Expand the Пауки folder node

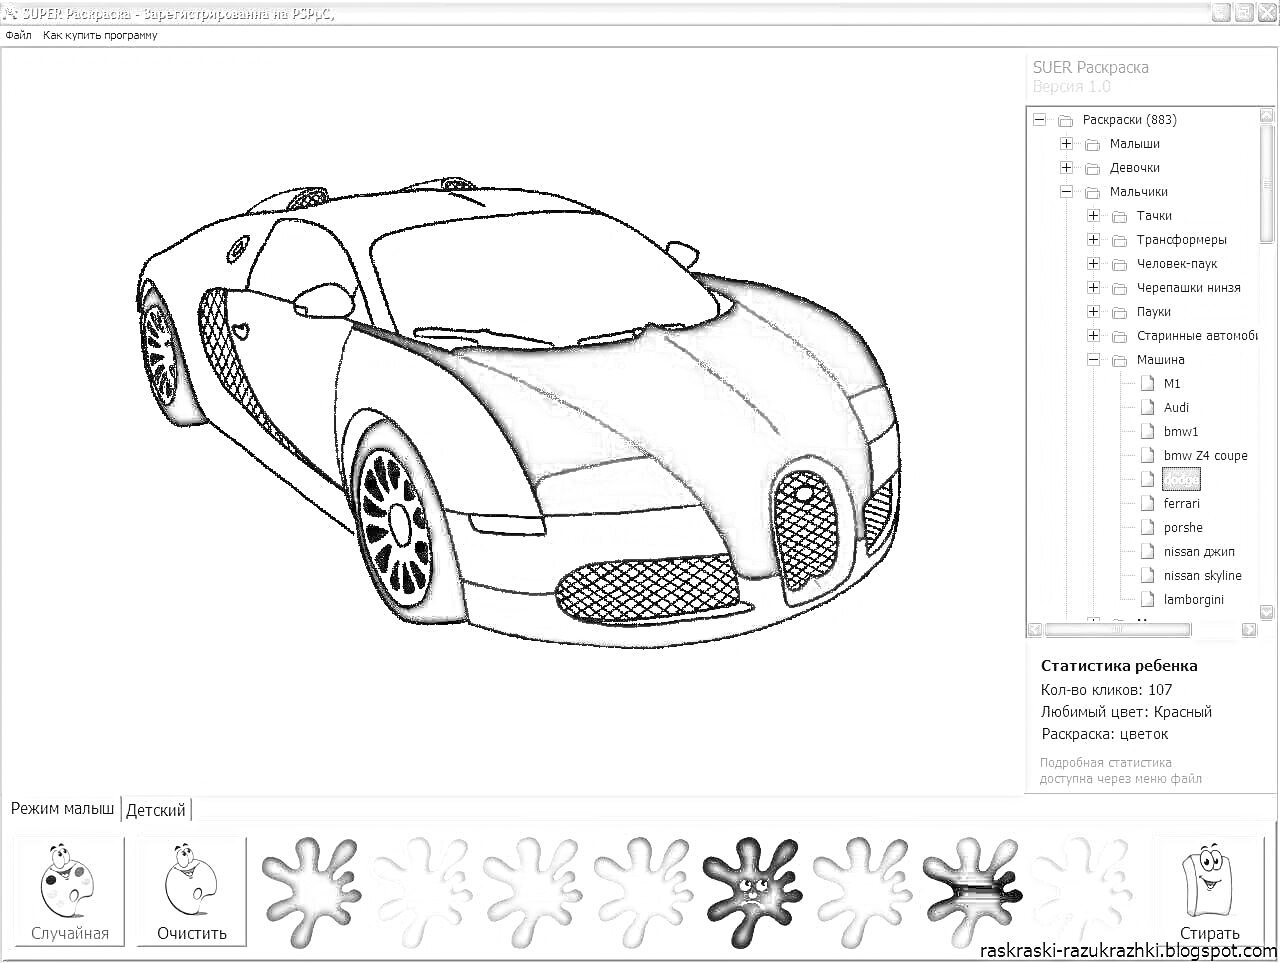point(1093,312)
